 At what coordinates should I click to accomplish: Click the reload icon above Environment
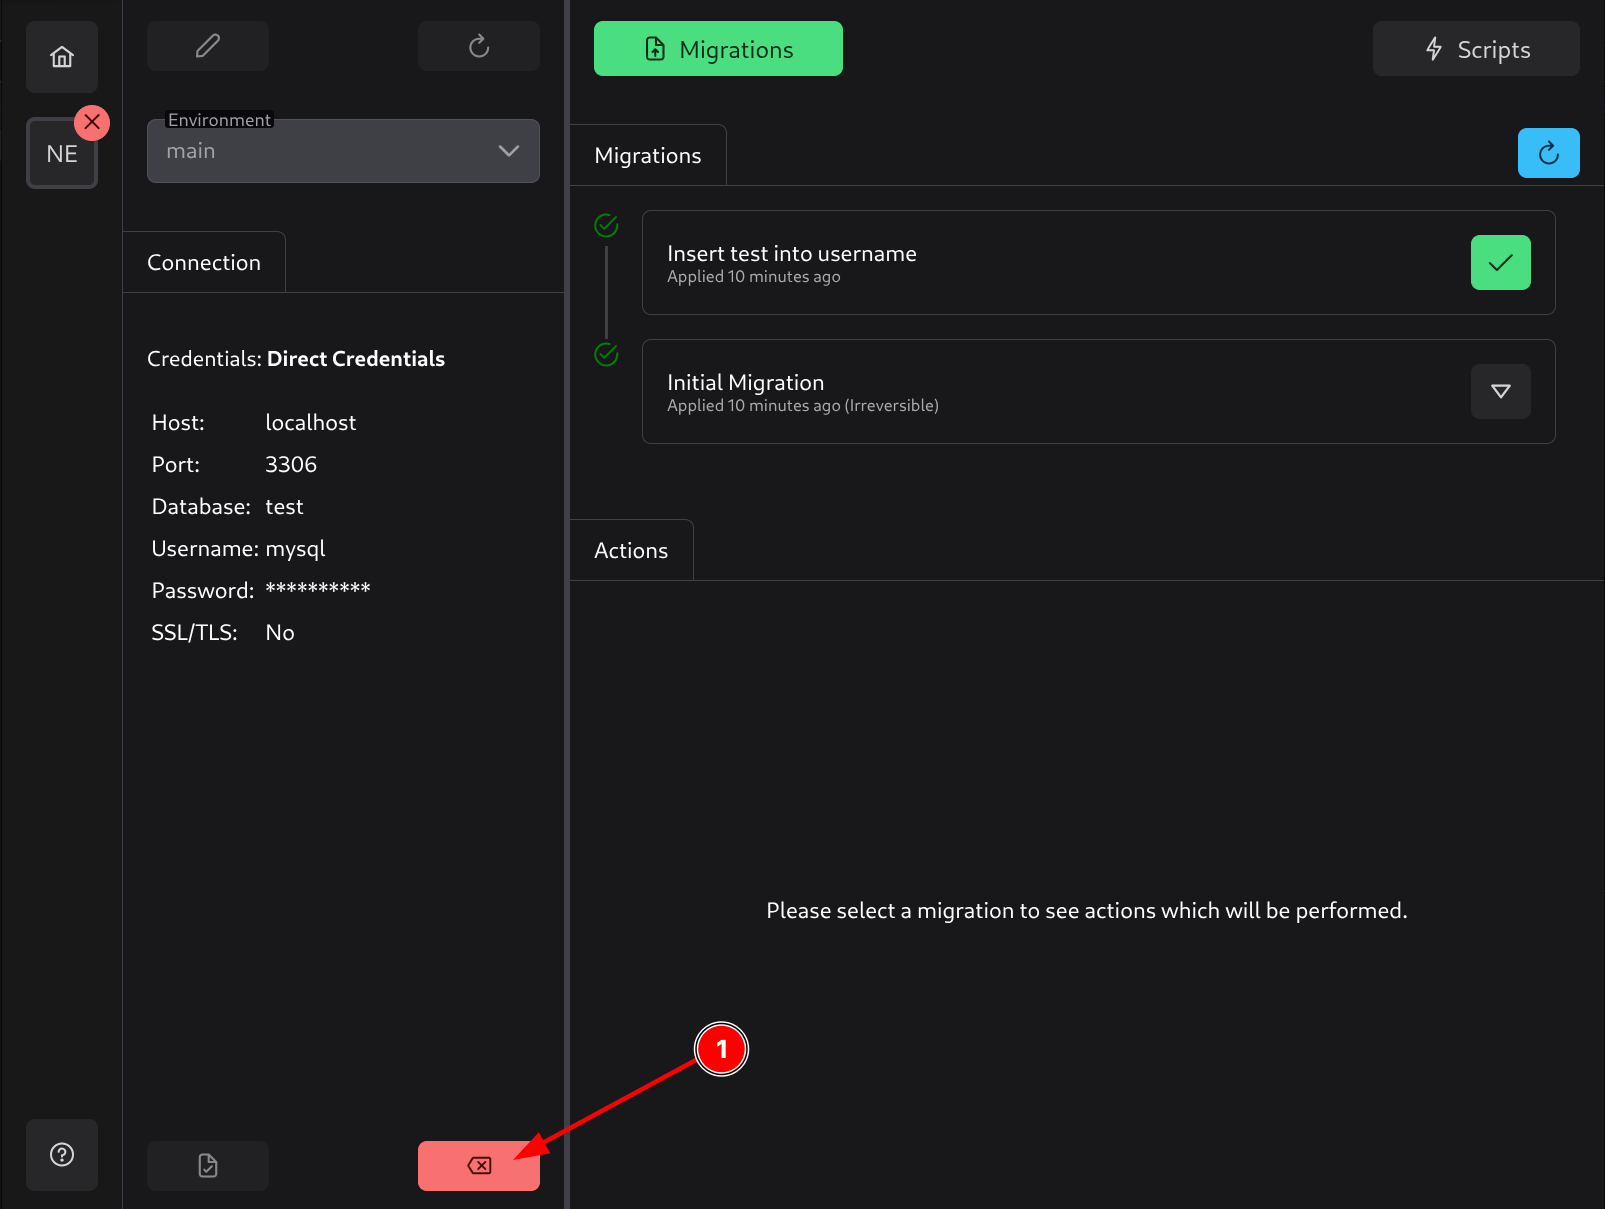(x=478, y=46)
